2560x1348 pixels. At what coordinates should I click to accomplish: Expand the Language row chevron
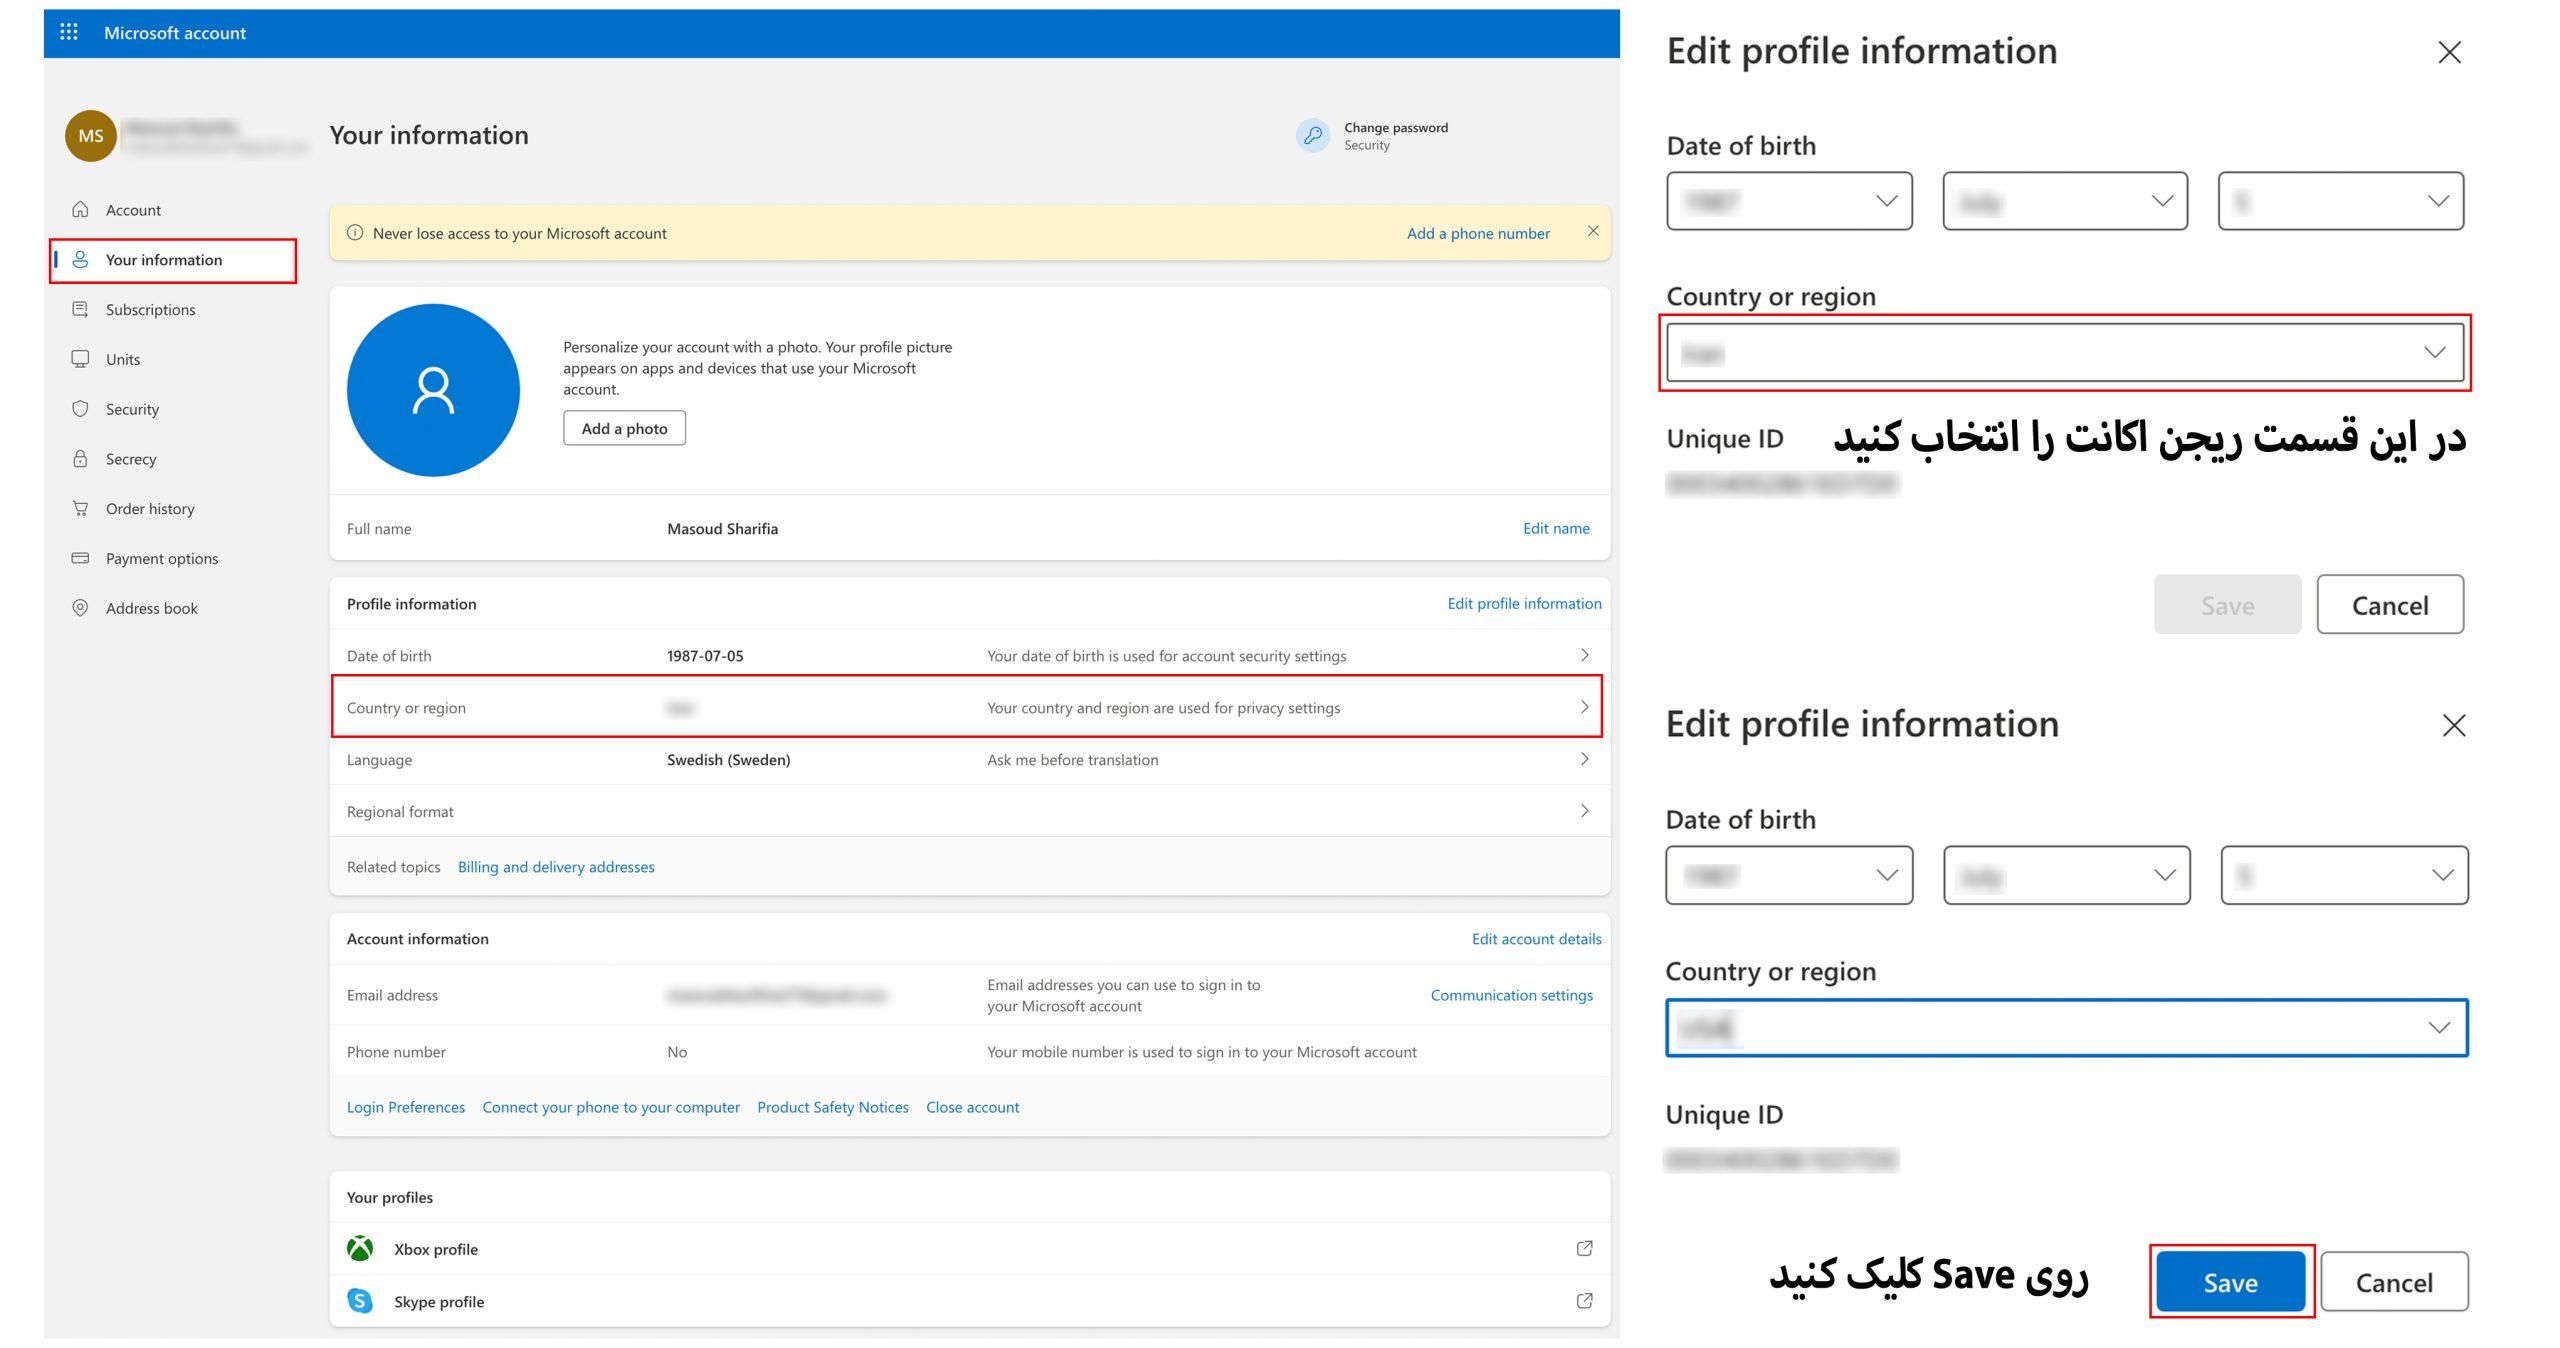coord(1584,759)
